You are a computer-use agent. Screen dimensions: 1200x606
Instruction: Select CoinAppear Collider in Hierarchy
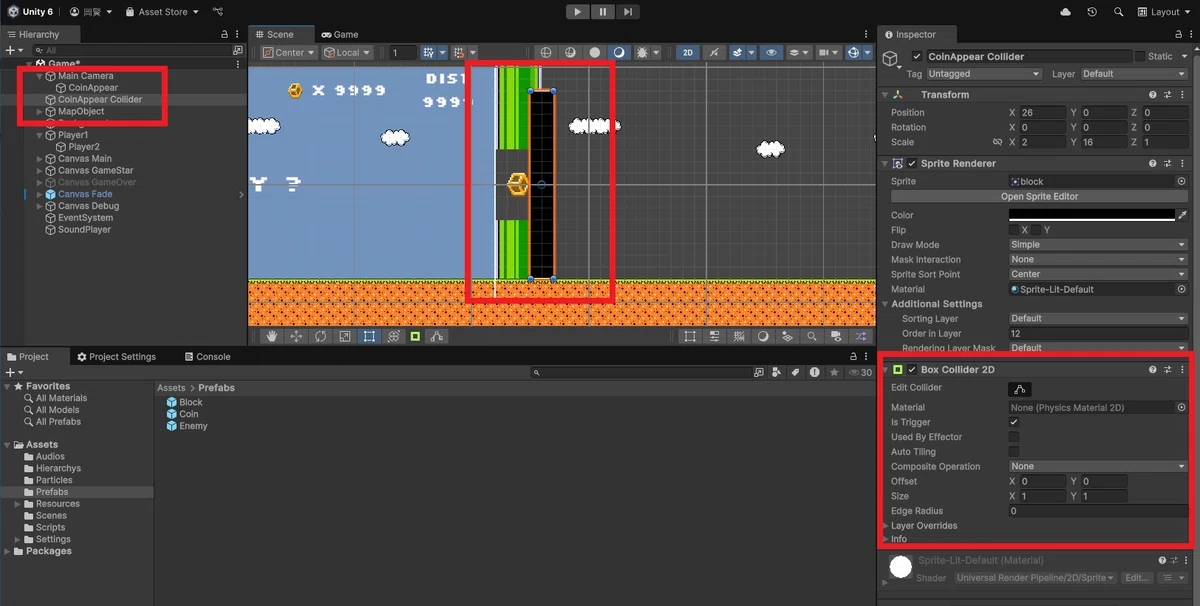[100, 99]
